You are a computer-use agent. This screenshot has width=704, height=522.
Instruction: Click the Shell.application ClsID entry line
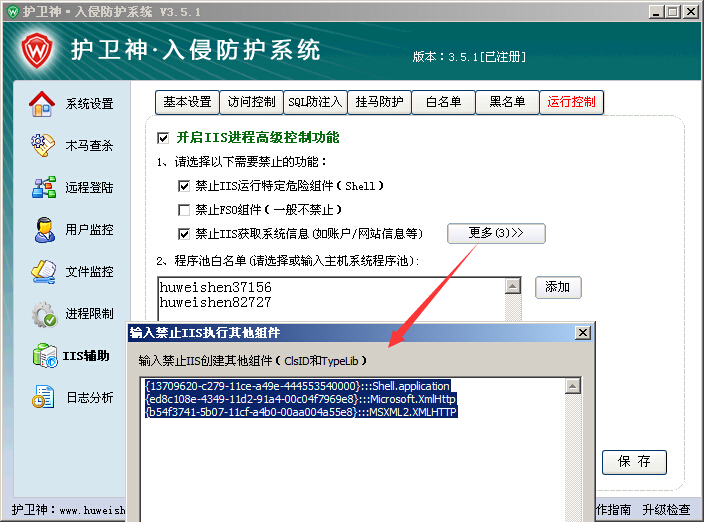pyautogui.click(x=297, y=385)
